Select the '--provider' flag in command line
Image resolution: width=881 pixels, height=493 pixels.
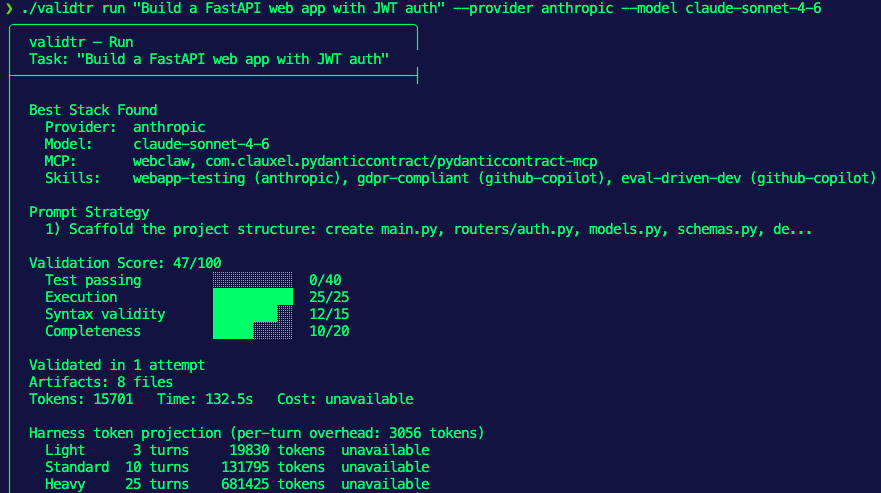[x=493, y=8]
